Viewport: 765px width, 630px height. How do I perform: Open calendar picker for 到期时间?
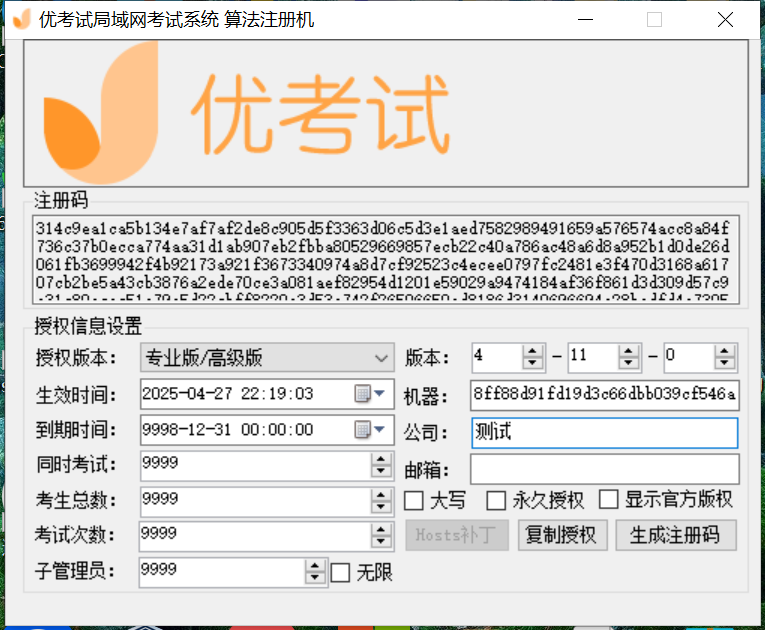[370, 429]
